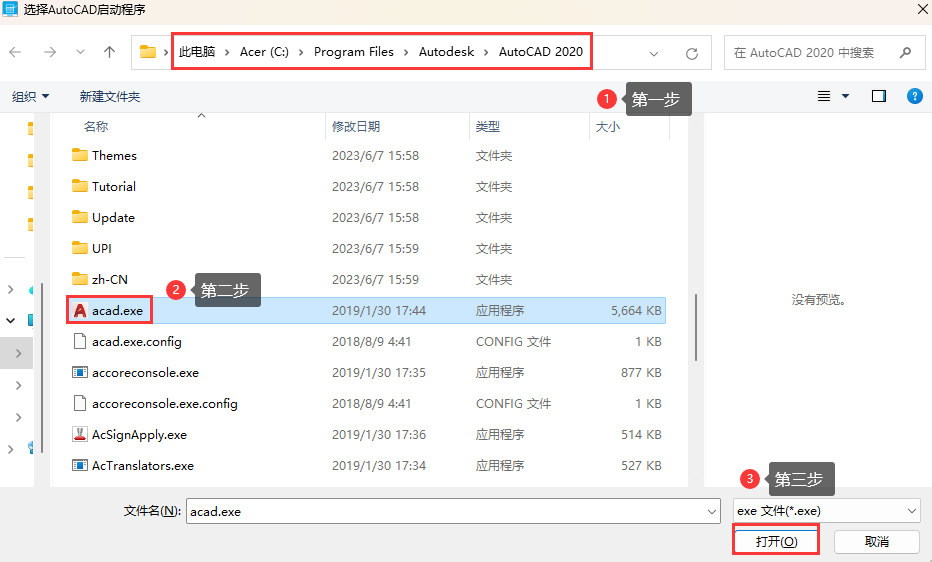Select the Themes folder icon
932x562 pixels.
[x=80, y=155]
